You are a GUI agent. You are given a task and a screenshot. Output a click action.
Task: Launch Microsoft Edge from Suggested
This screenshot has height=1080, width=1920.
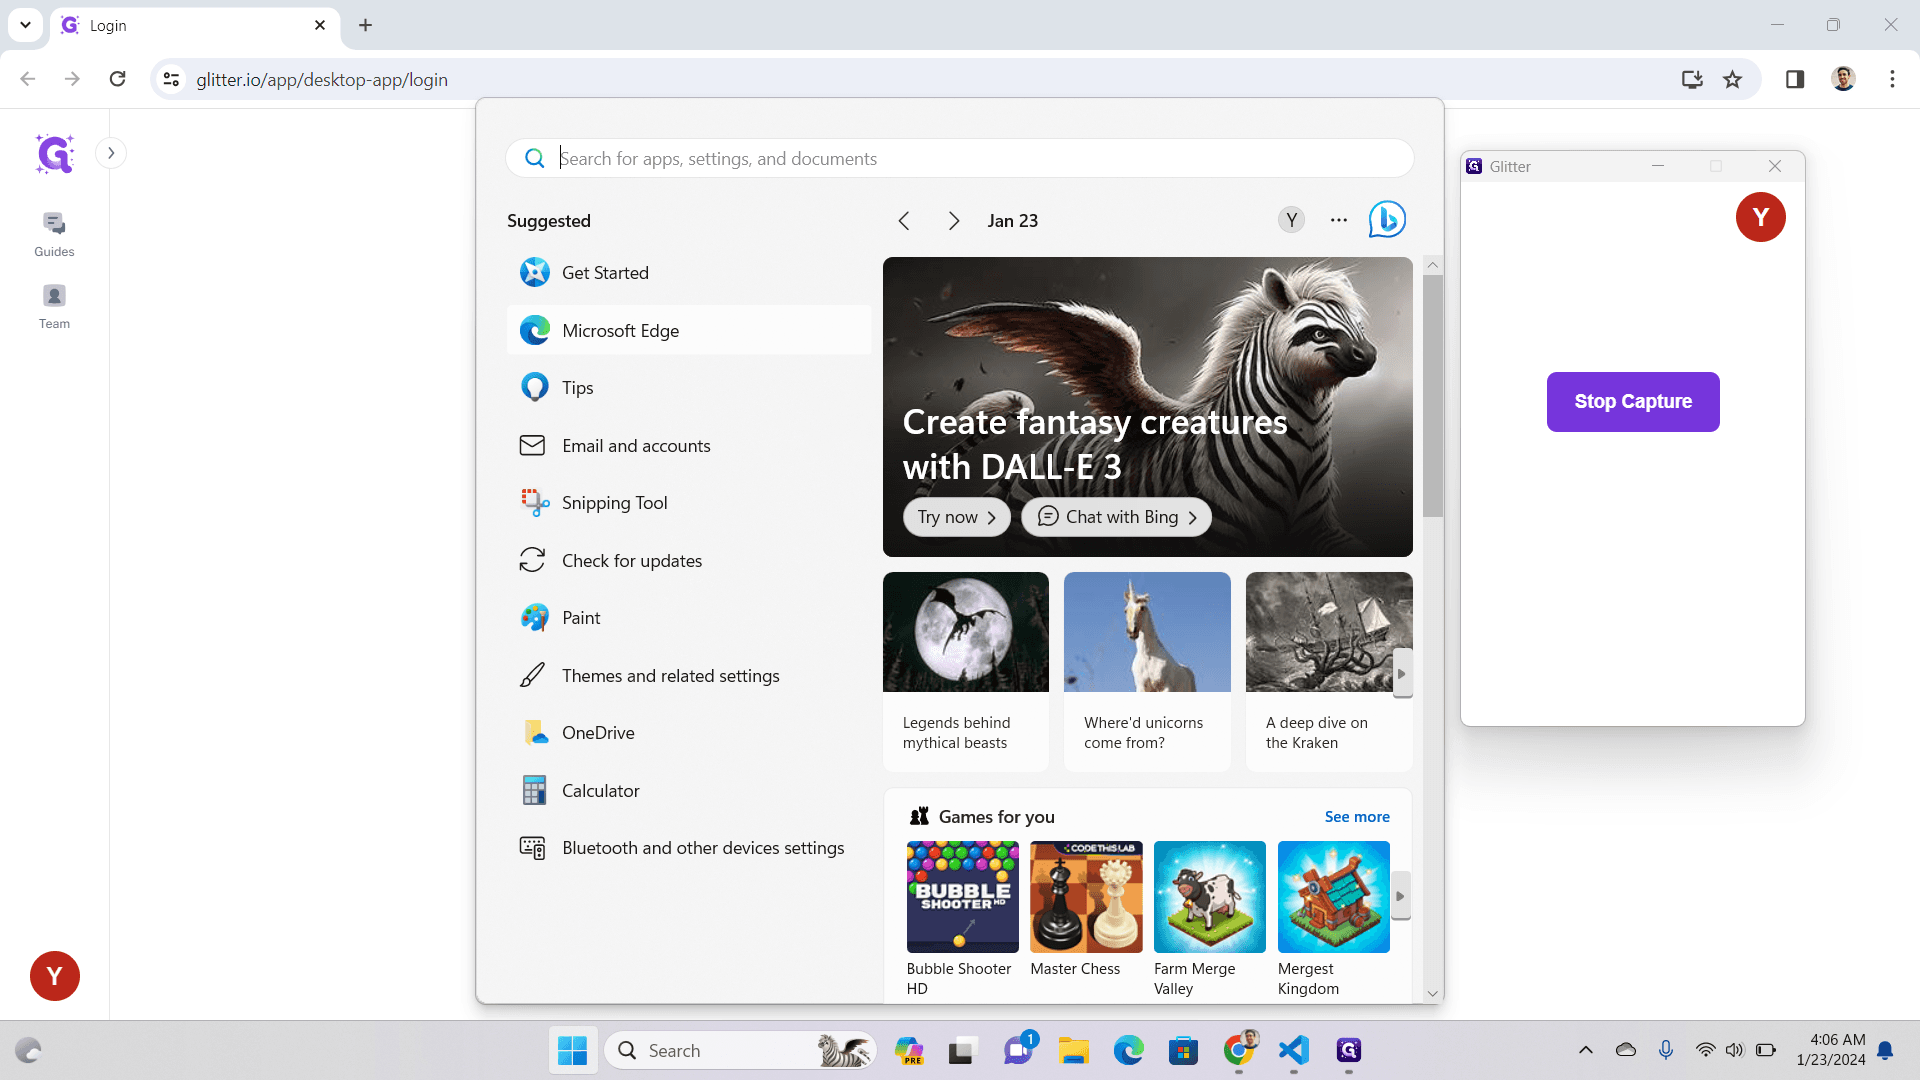689,330
